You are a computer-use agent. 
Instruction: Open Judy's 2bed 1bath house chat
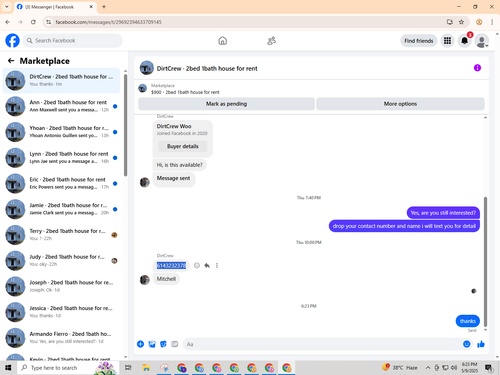click(61, 260)
